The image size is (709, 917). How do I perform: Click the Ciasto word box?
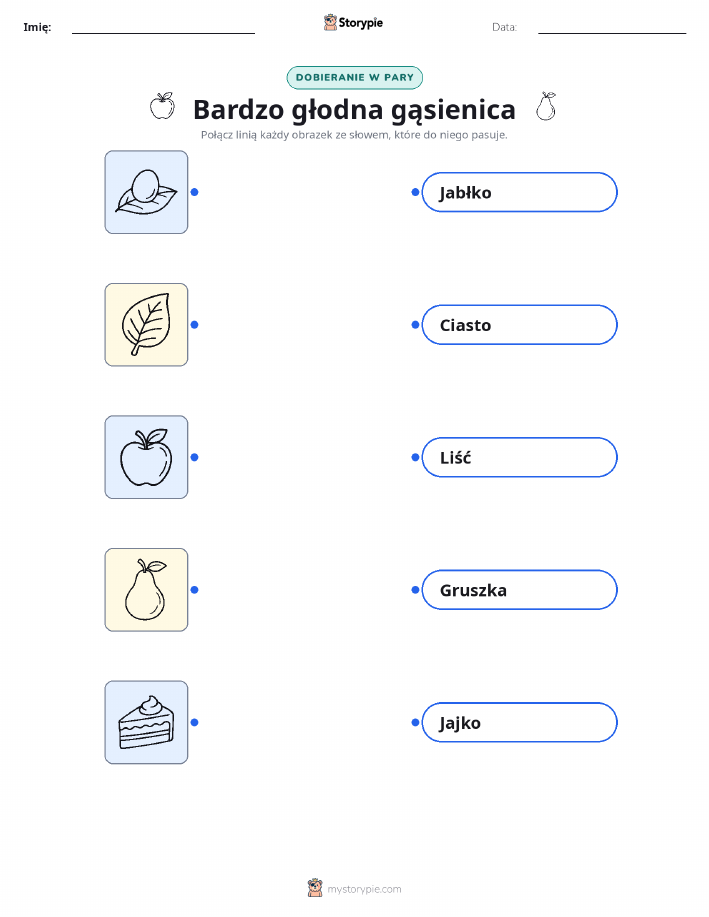(x=519, y=325)
